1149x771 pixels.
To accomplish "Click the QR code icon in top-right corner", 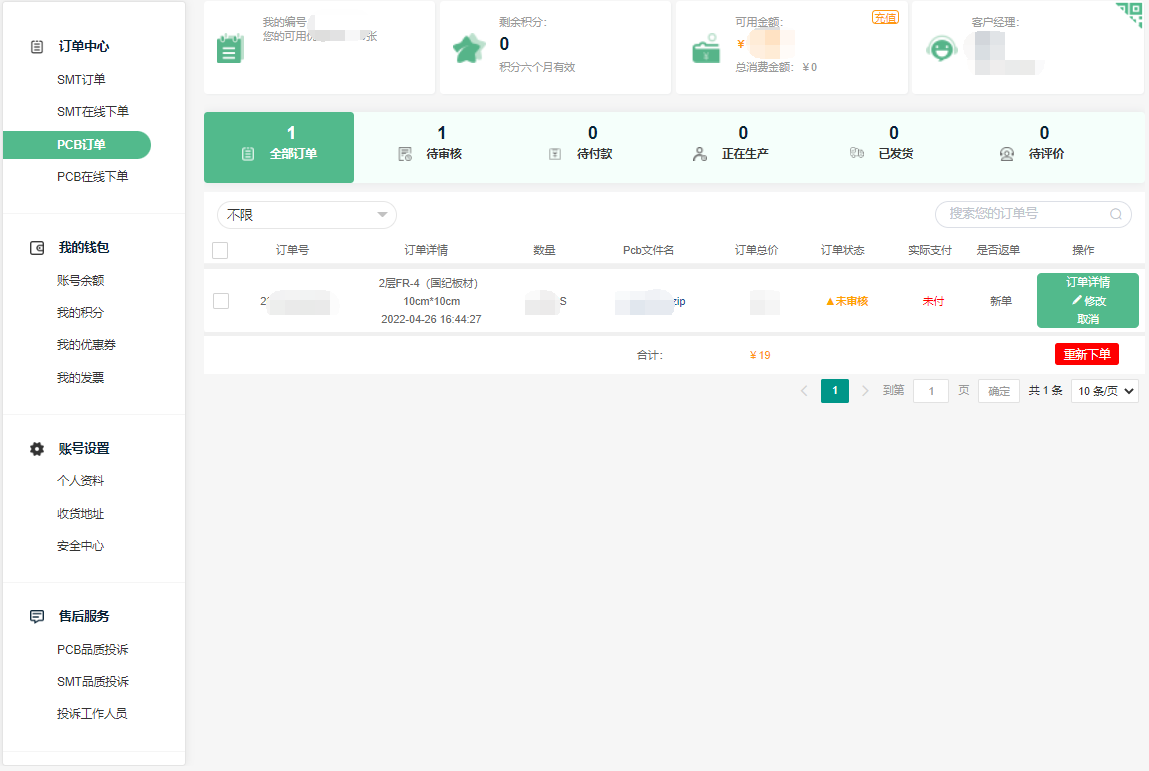I will [1130, 14].
